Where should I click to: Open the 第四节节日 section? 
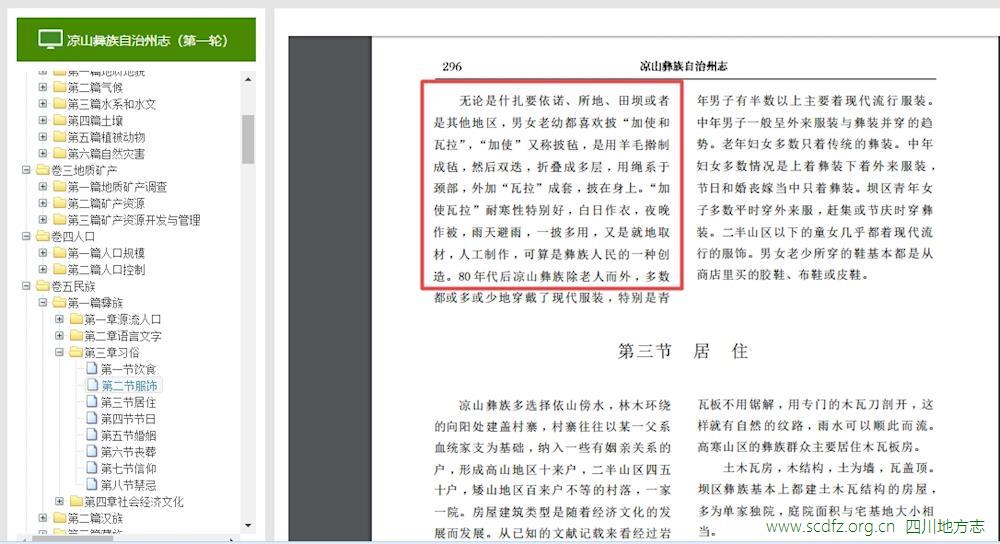point(128,419)
